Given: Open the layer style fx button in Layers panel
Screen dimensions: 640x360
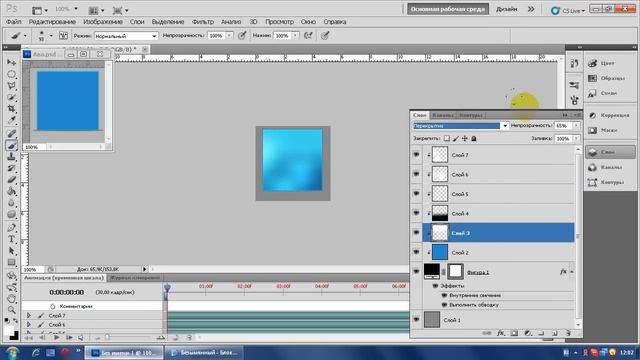Looking at the screenshot, I should pos(500,333).
